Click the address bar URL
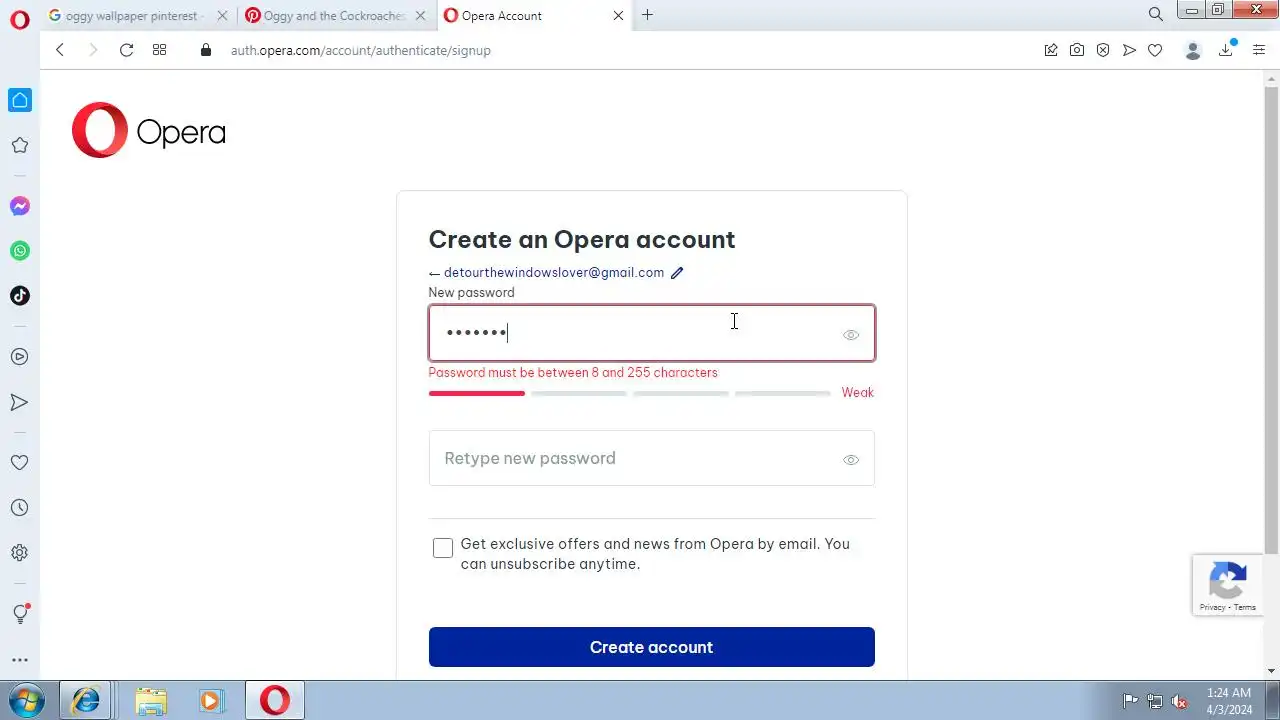Image resolution: width=1280 pixels, height=720 pixels. pos(361,50)
